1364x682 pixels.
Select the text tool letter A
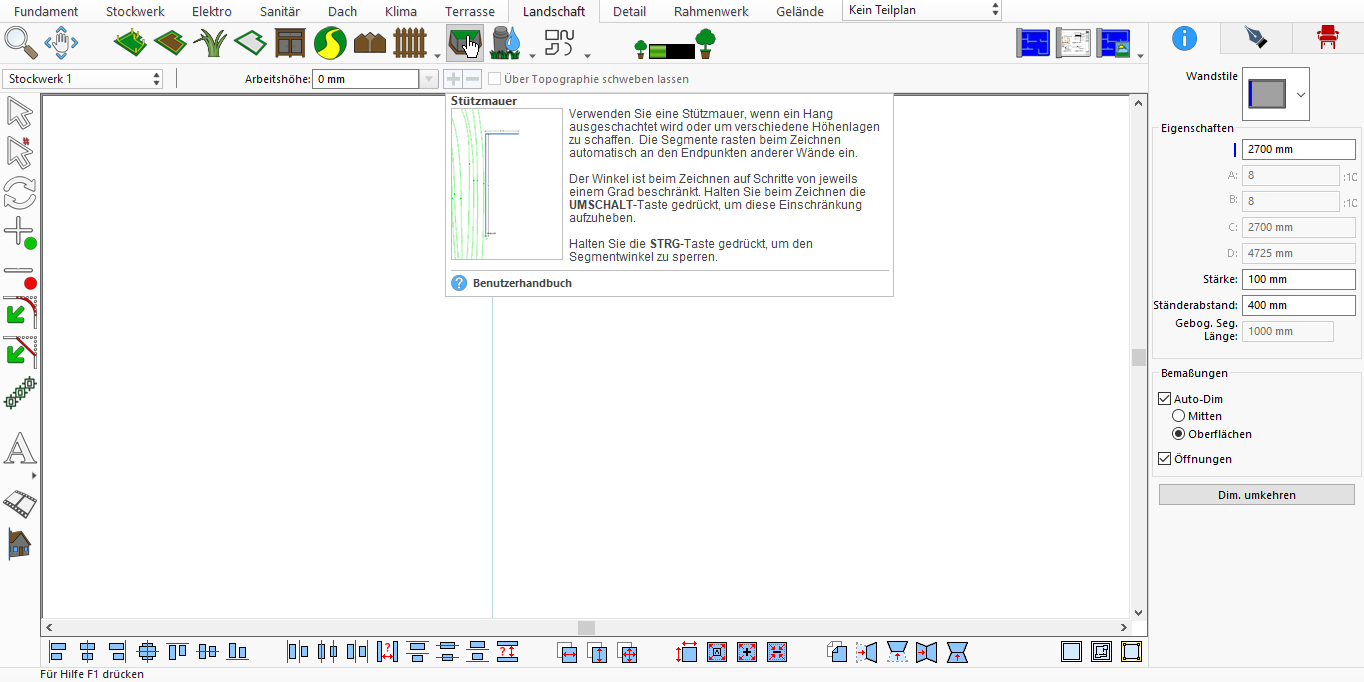click(x=20, y=450)
